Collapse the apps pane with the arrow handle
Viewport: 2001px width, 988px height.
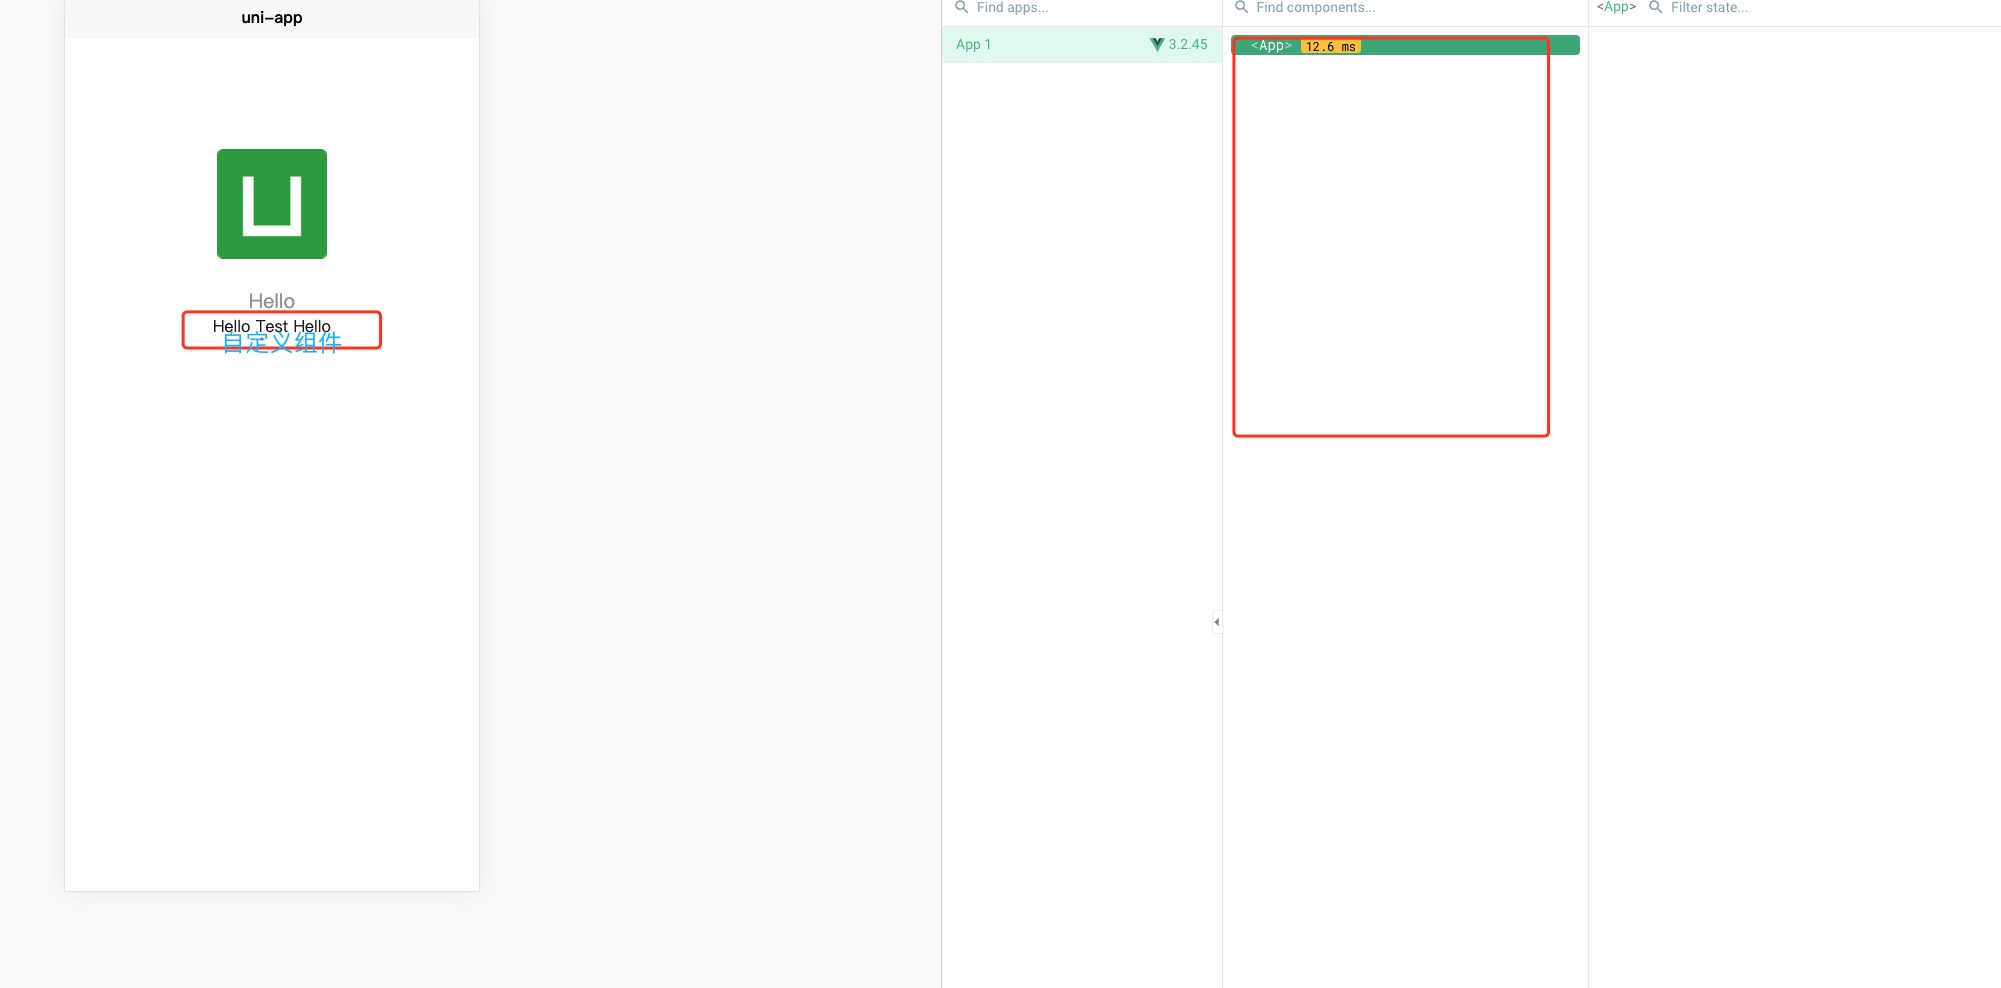1216,622
